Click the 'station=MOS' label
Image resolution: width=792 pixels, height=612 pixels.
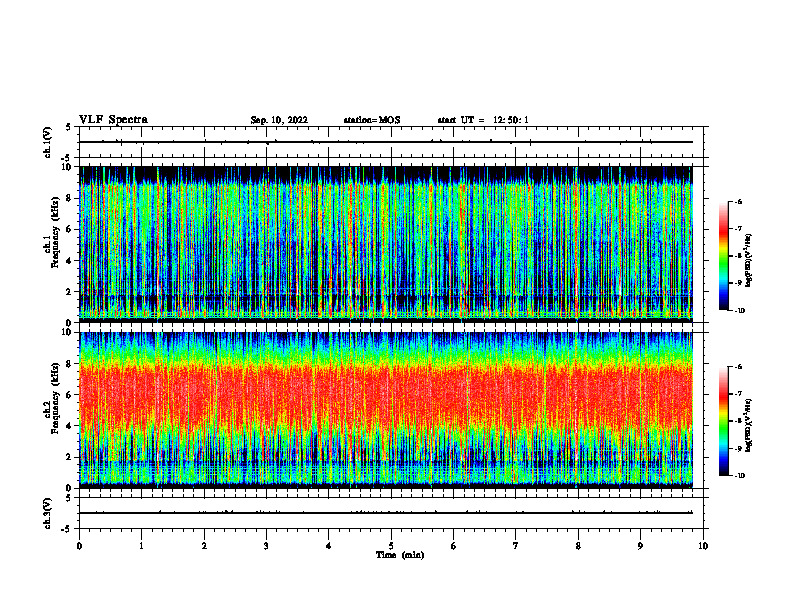372,120
